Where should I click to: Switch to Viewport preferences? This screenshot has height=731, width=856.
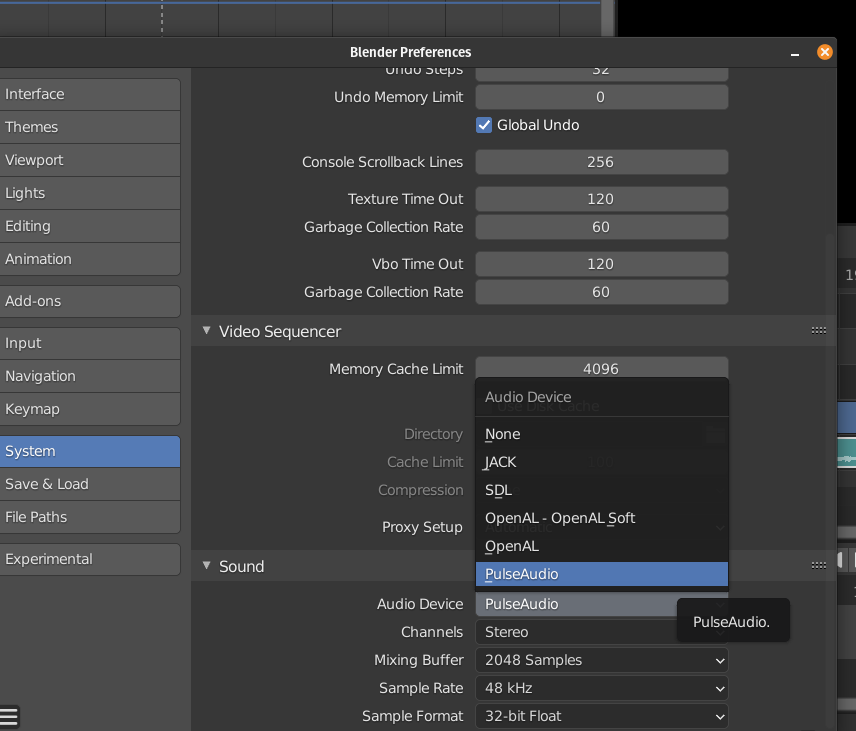90,160
